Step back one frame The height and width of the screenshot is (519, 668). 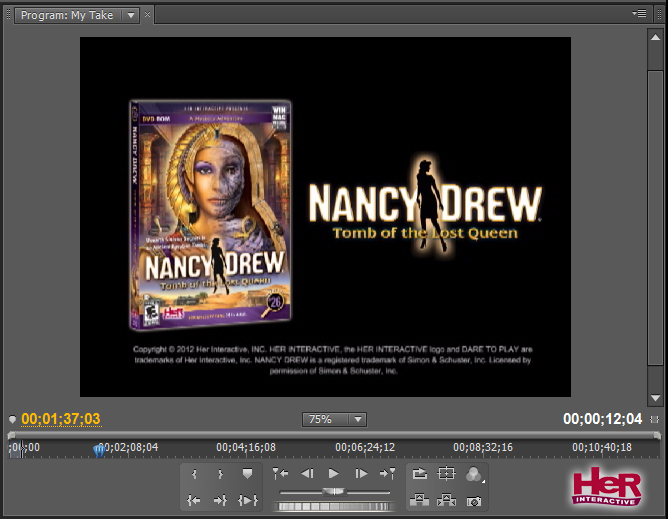click(x=307, y=473)
